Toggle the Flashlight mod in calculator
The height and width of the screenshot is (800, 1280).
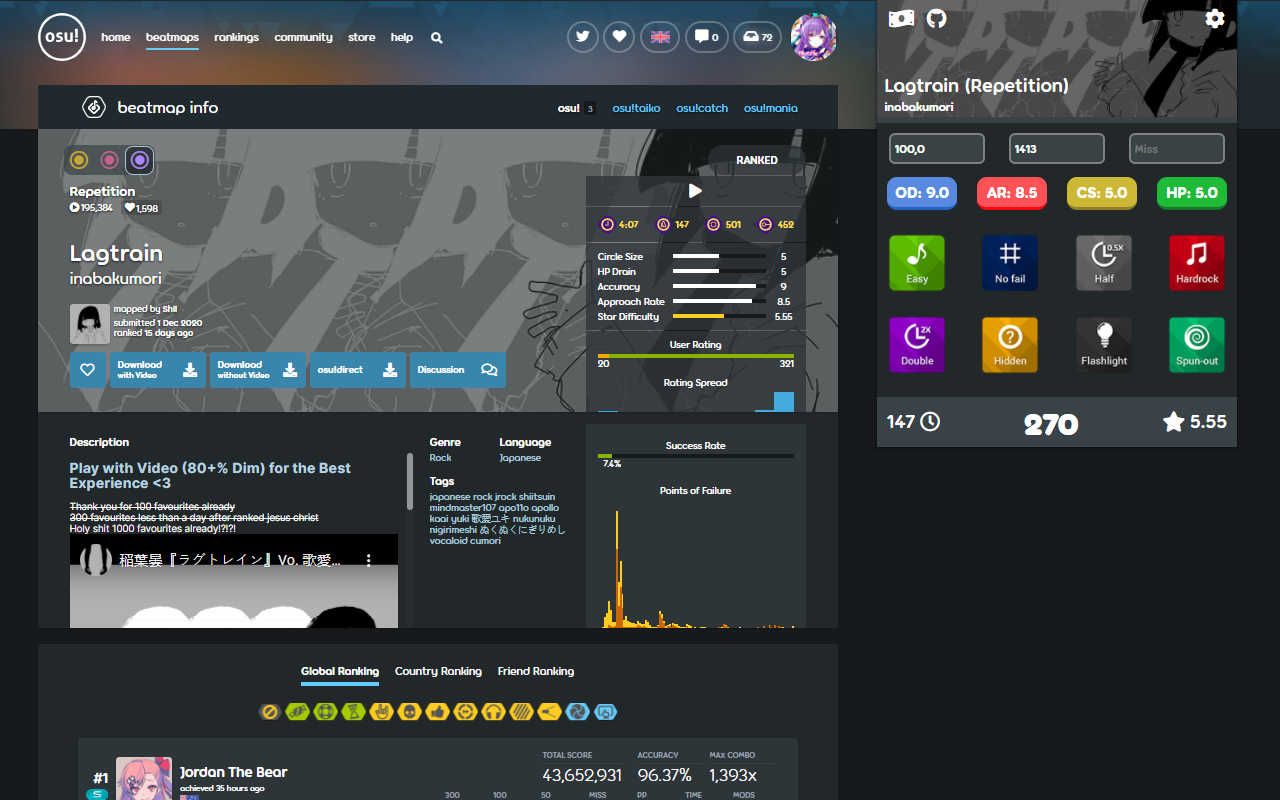click(x=1104, y=345)
